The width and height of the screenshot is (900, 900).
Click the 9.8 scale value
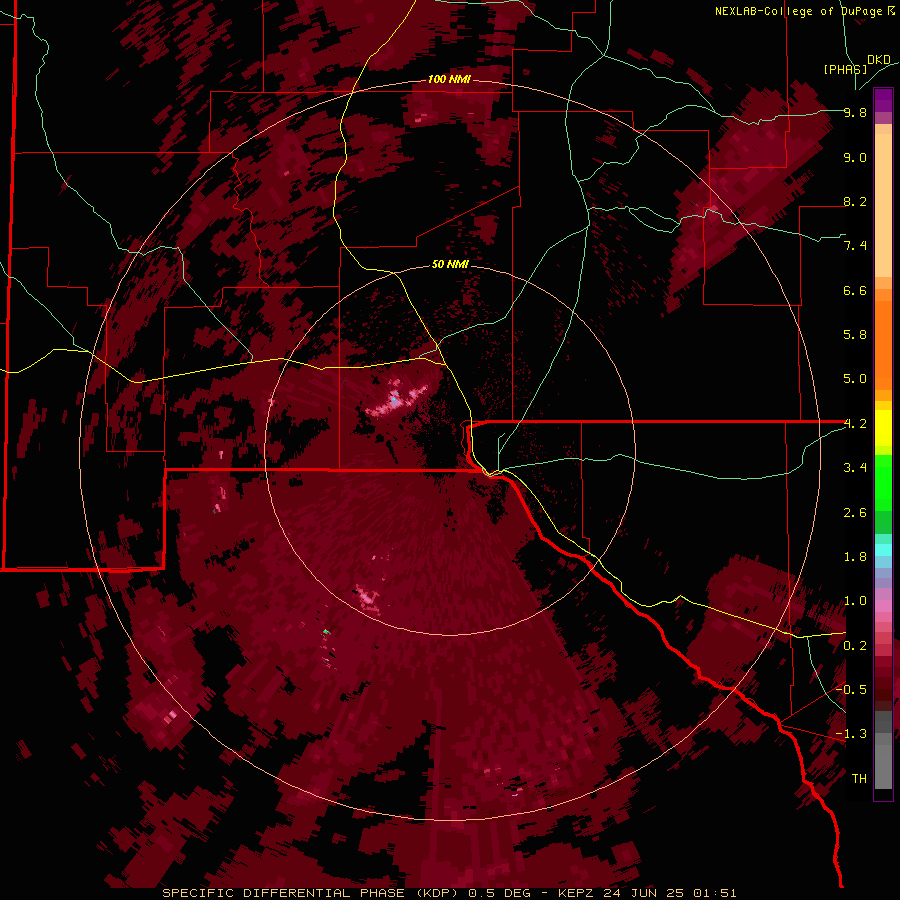coord(855,112)
